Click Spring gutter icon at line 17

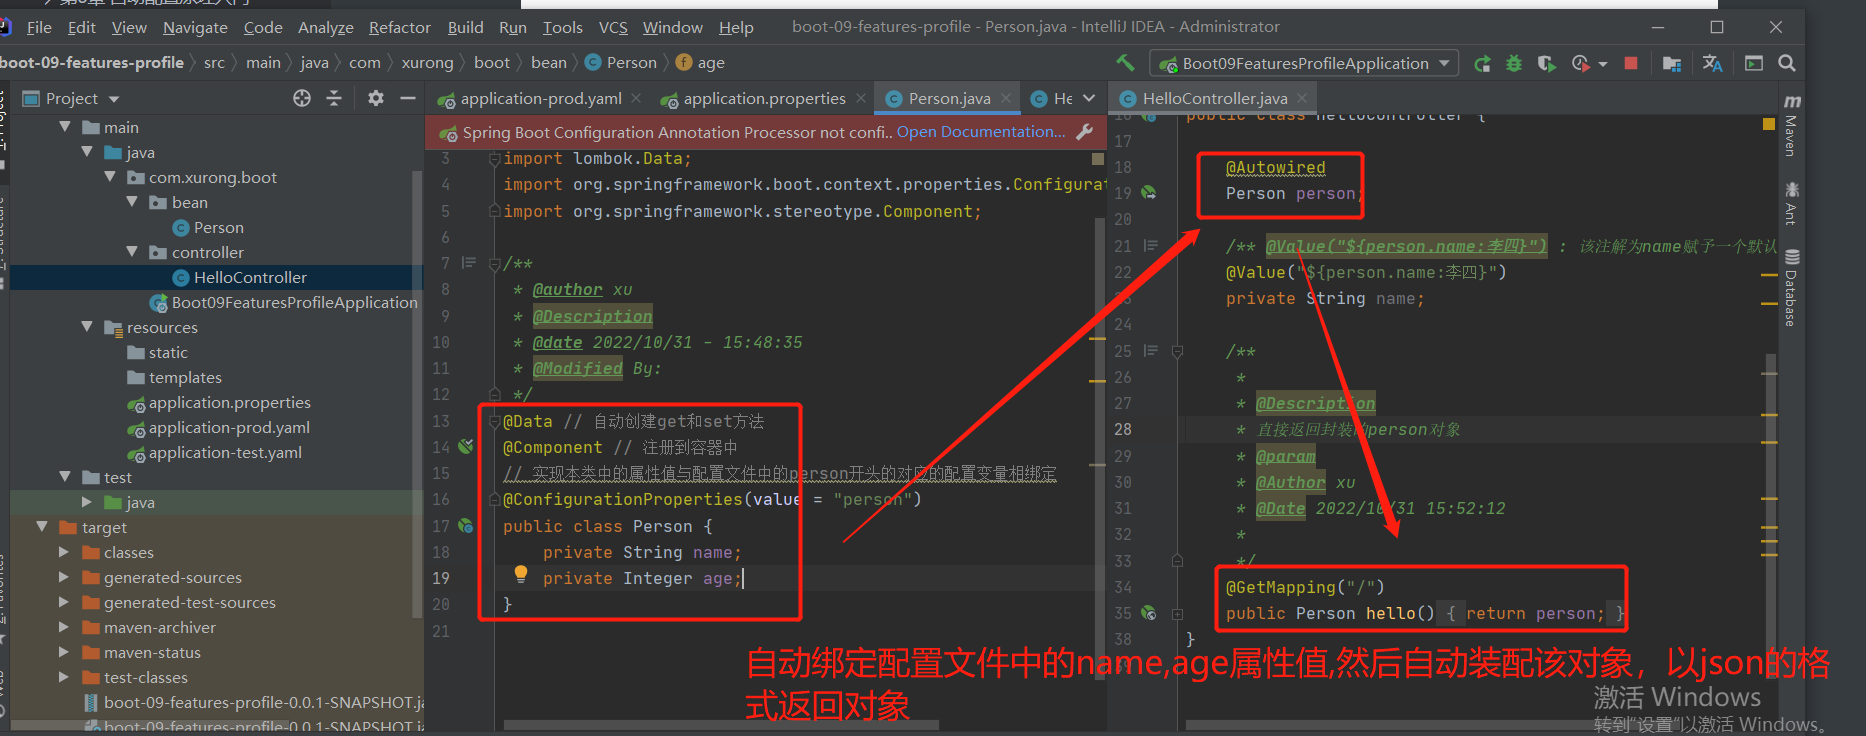pos(466,525)
